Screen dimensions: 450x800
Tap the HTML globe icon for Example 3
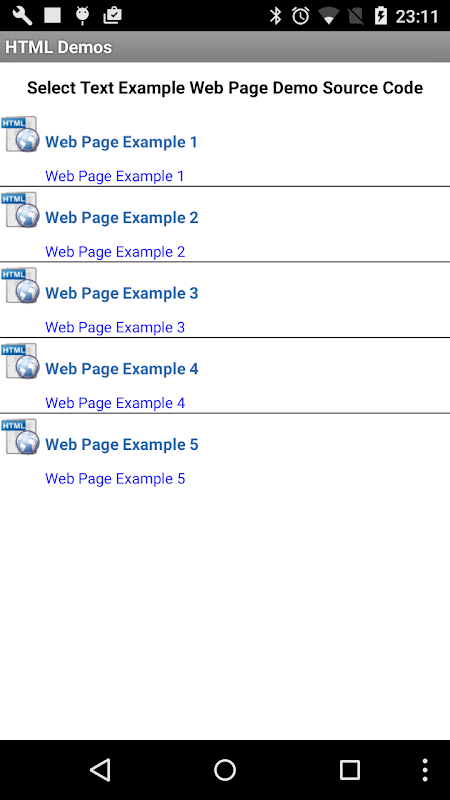[20, 285]
